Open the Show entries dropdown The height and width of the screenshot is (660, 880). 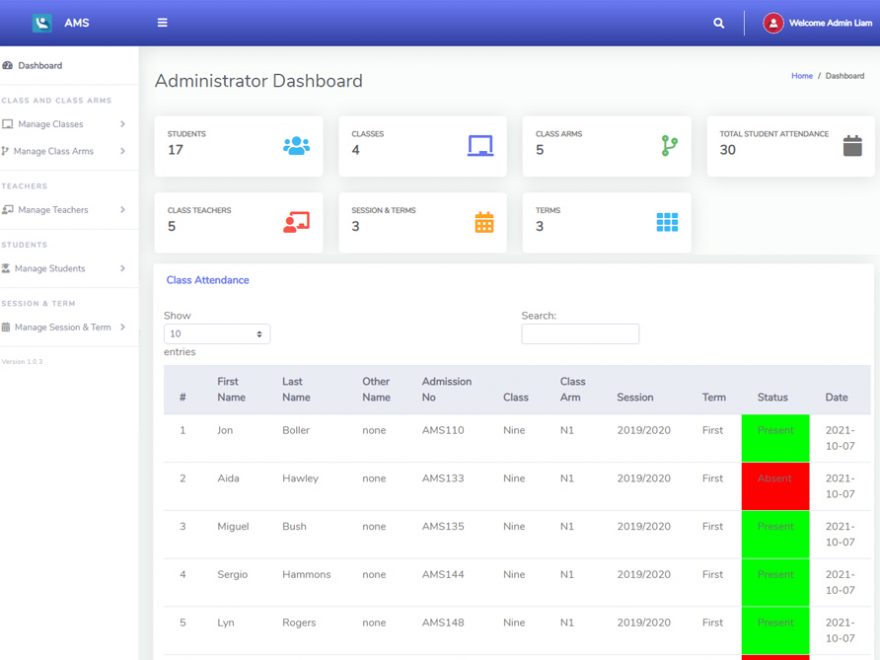point(217,332)
